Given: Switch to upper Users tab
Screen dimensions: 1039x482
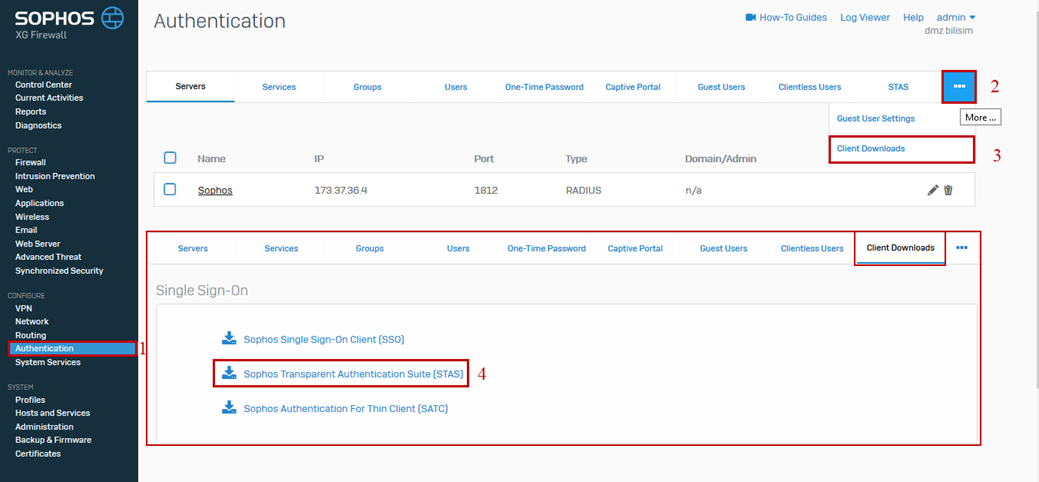Looking at the screenshot, I should pyautogui.click(x=456, y=87).
